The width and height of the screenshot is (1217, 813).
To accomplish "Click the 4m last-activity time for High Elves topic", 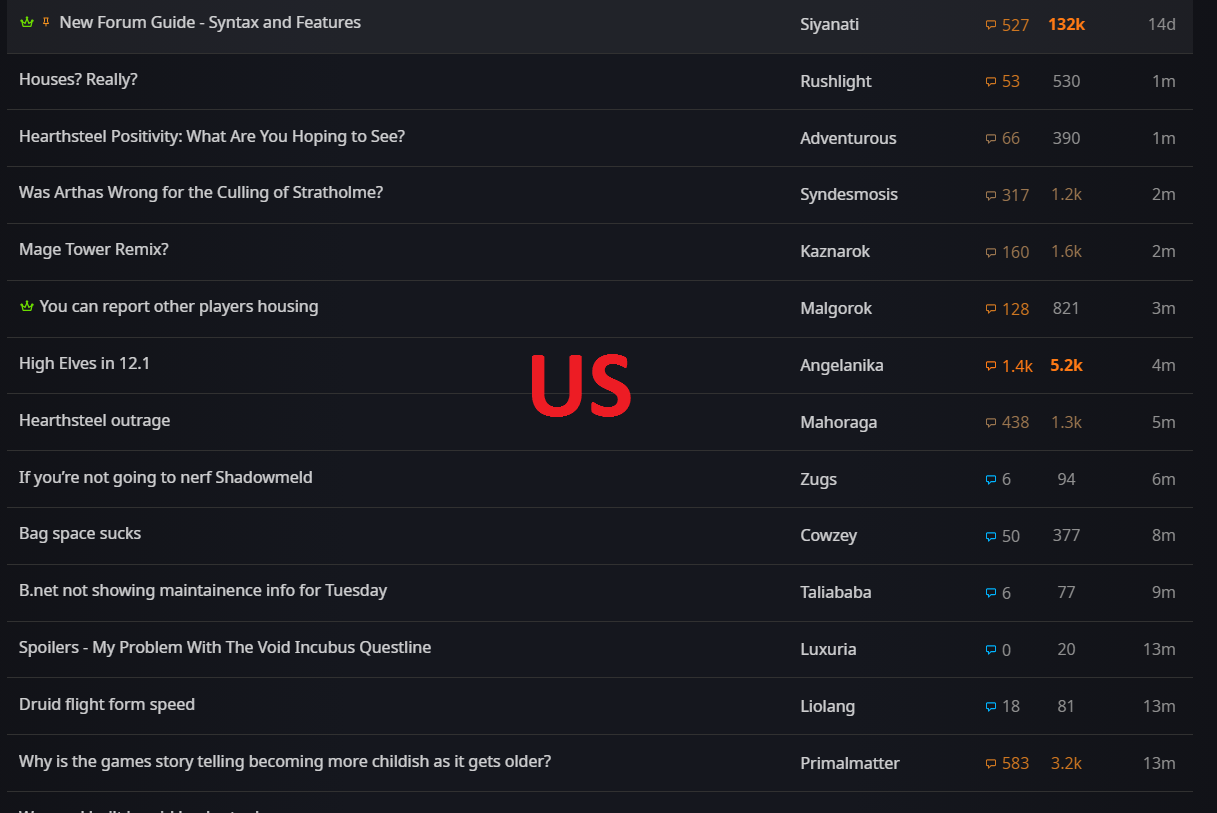I will (1163, 365).
